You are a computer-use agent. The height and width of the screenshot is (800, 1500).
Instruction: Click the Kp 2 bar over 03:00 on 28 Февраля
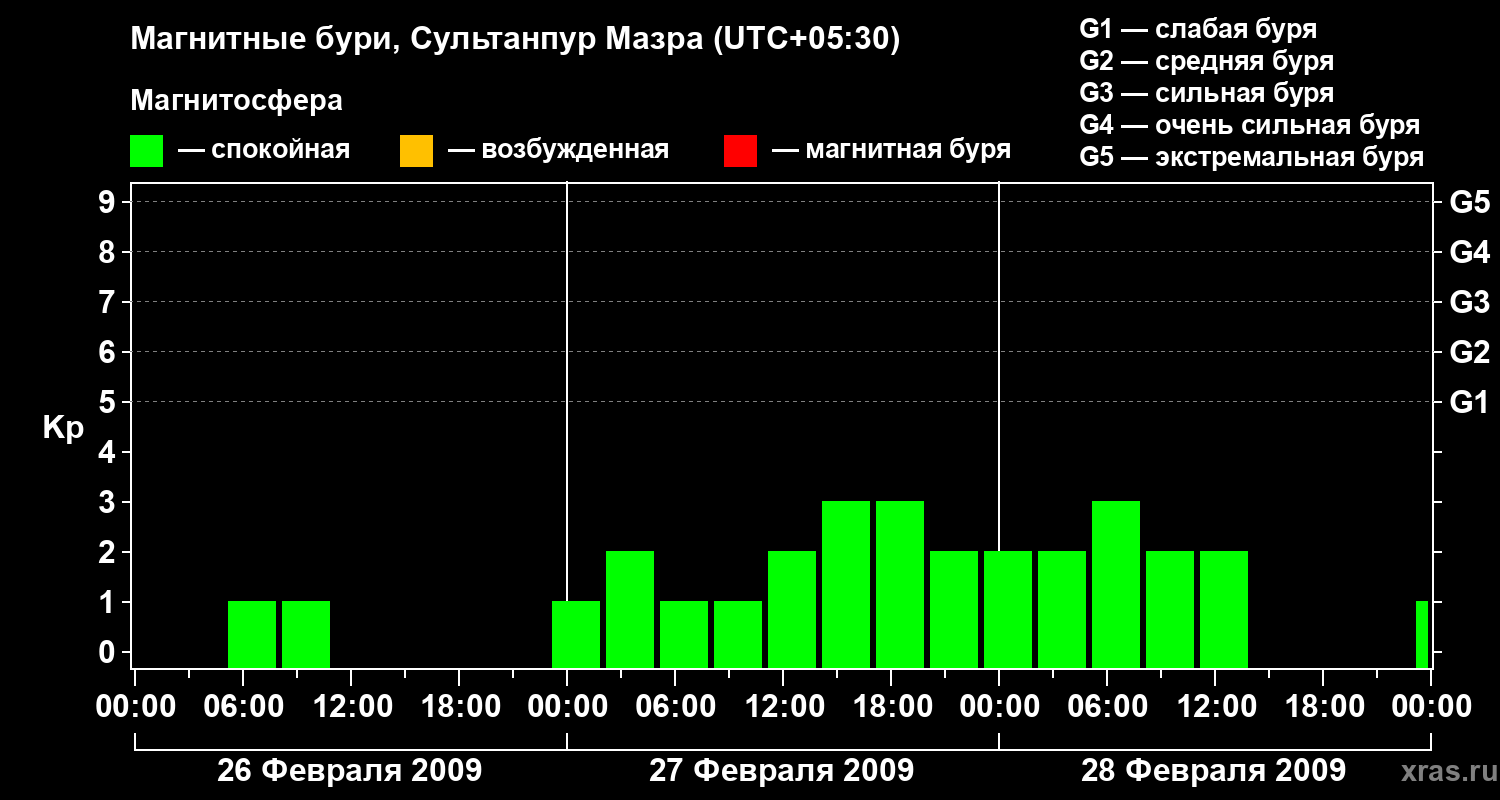pos(1062,609)
